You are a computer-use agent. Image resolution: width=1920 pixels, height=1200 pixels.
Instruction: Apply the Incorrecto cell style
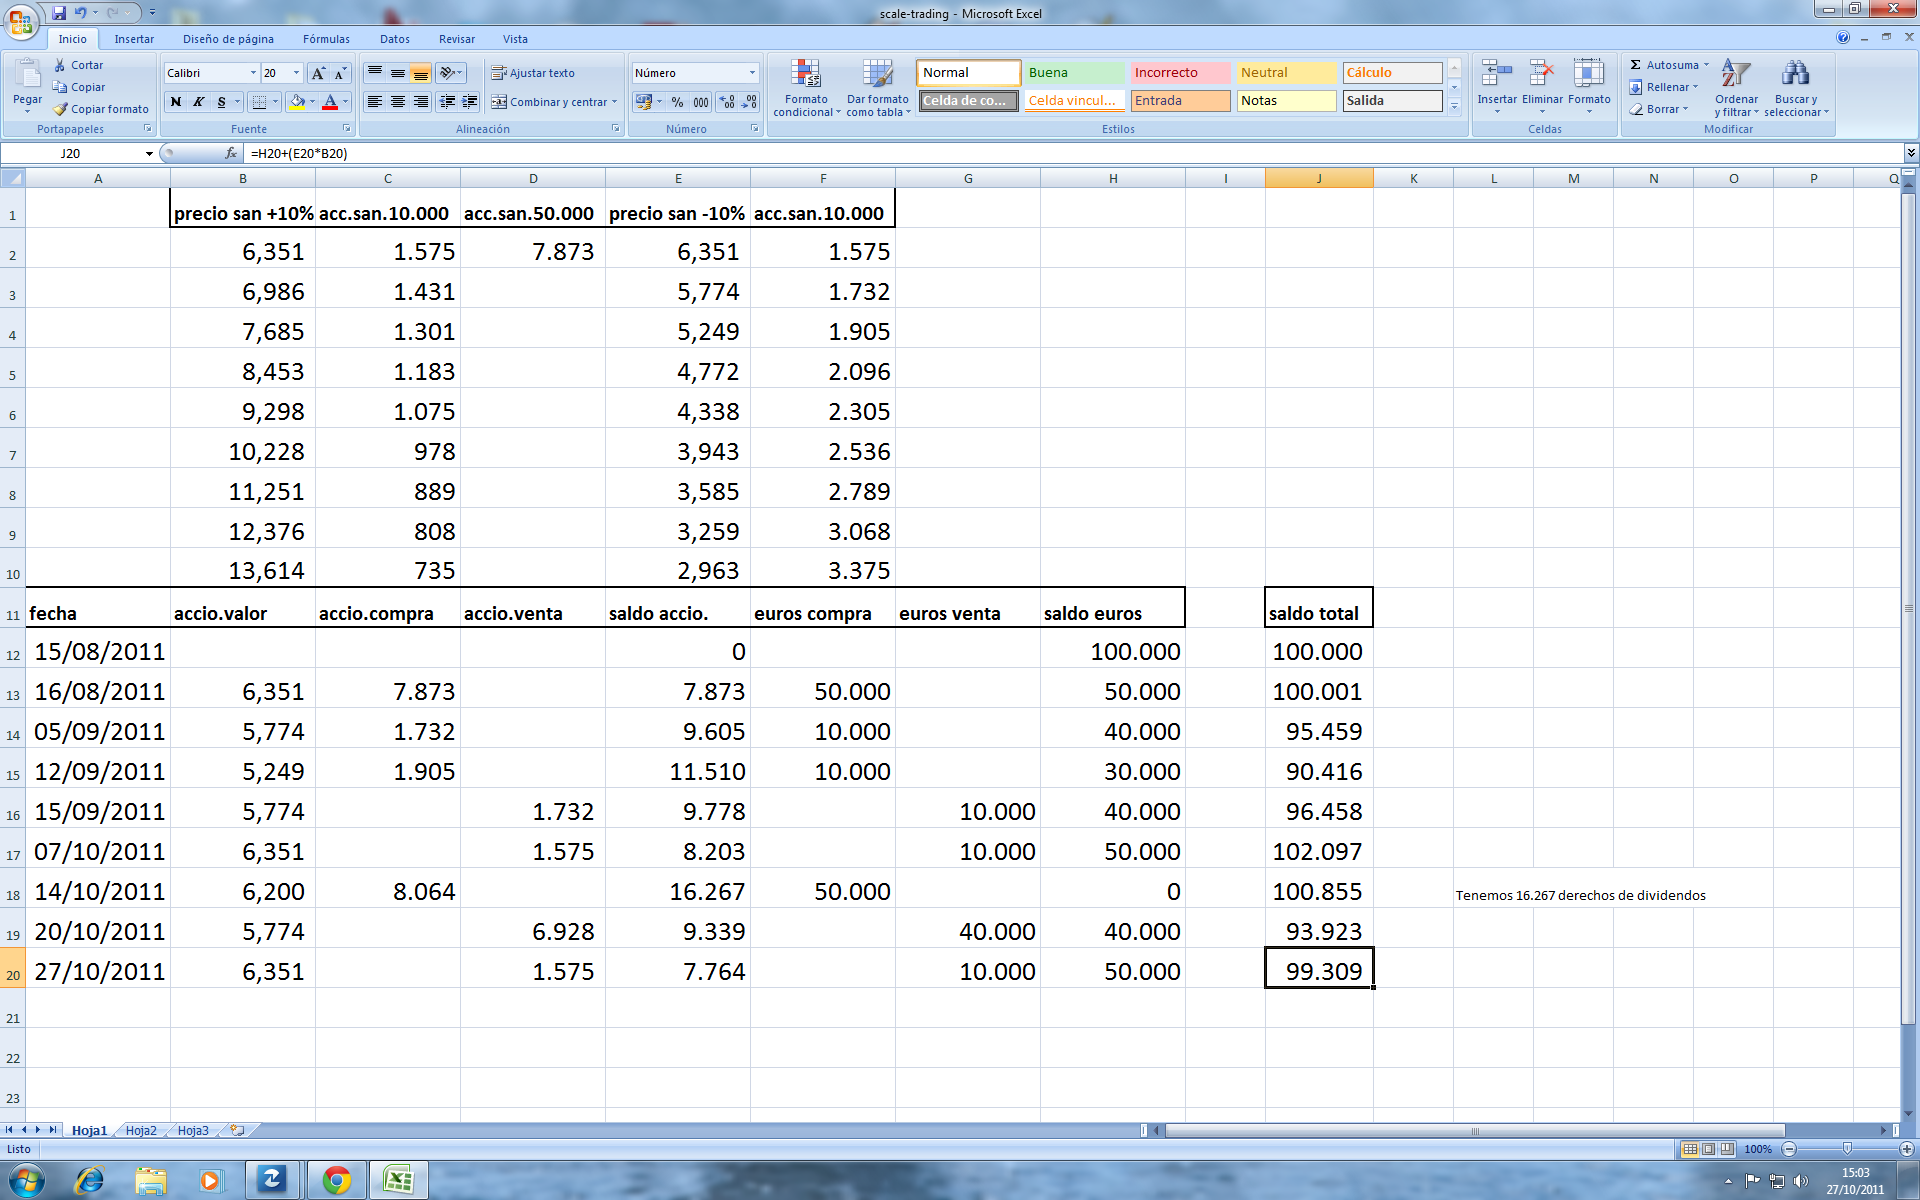pos(1179,73)
